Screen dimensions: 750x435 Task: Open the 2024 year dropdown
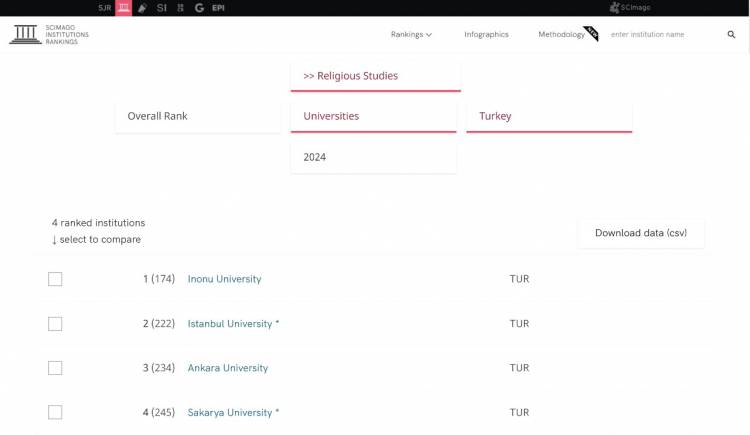tap(374, 157)
